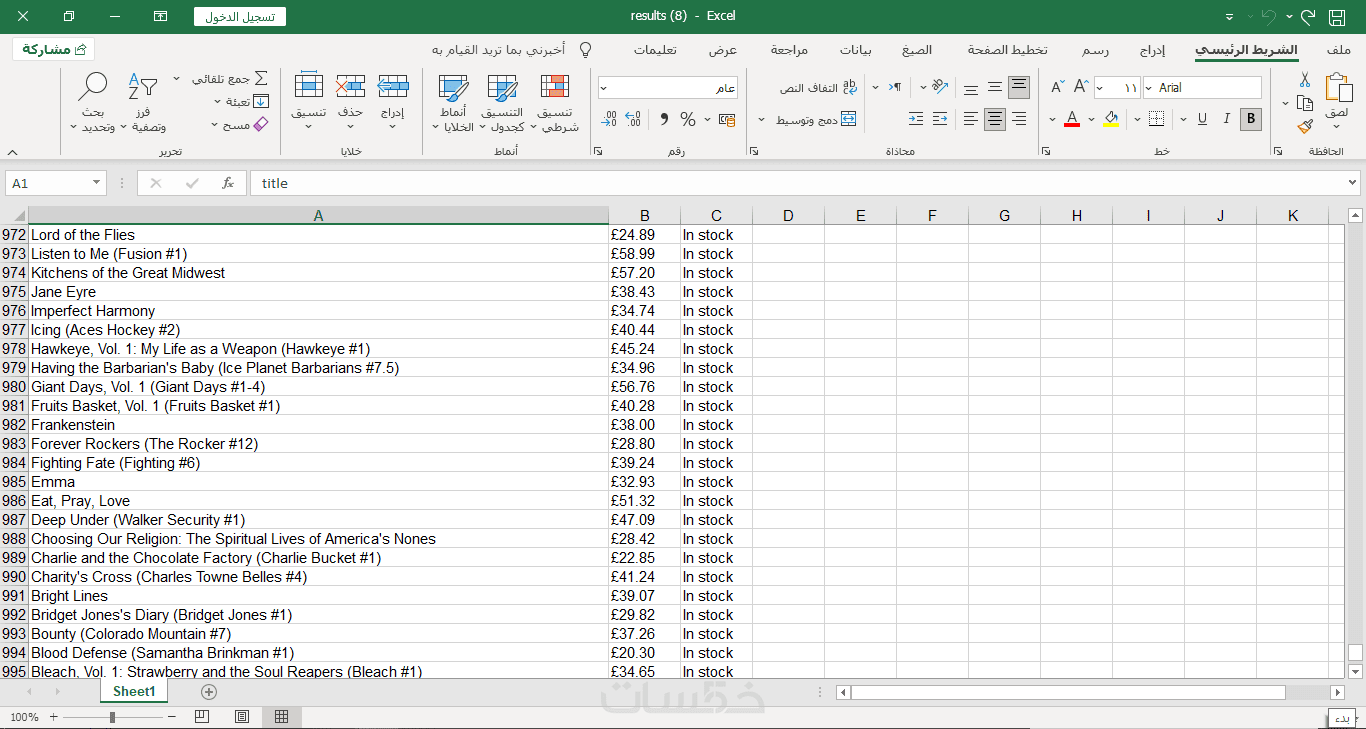Click the Decrease Decimal icon
Viewport: 1366px width, 729px height.
(609, 119)
